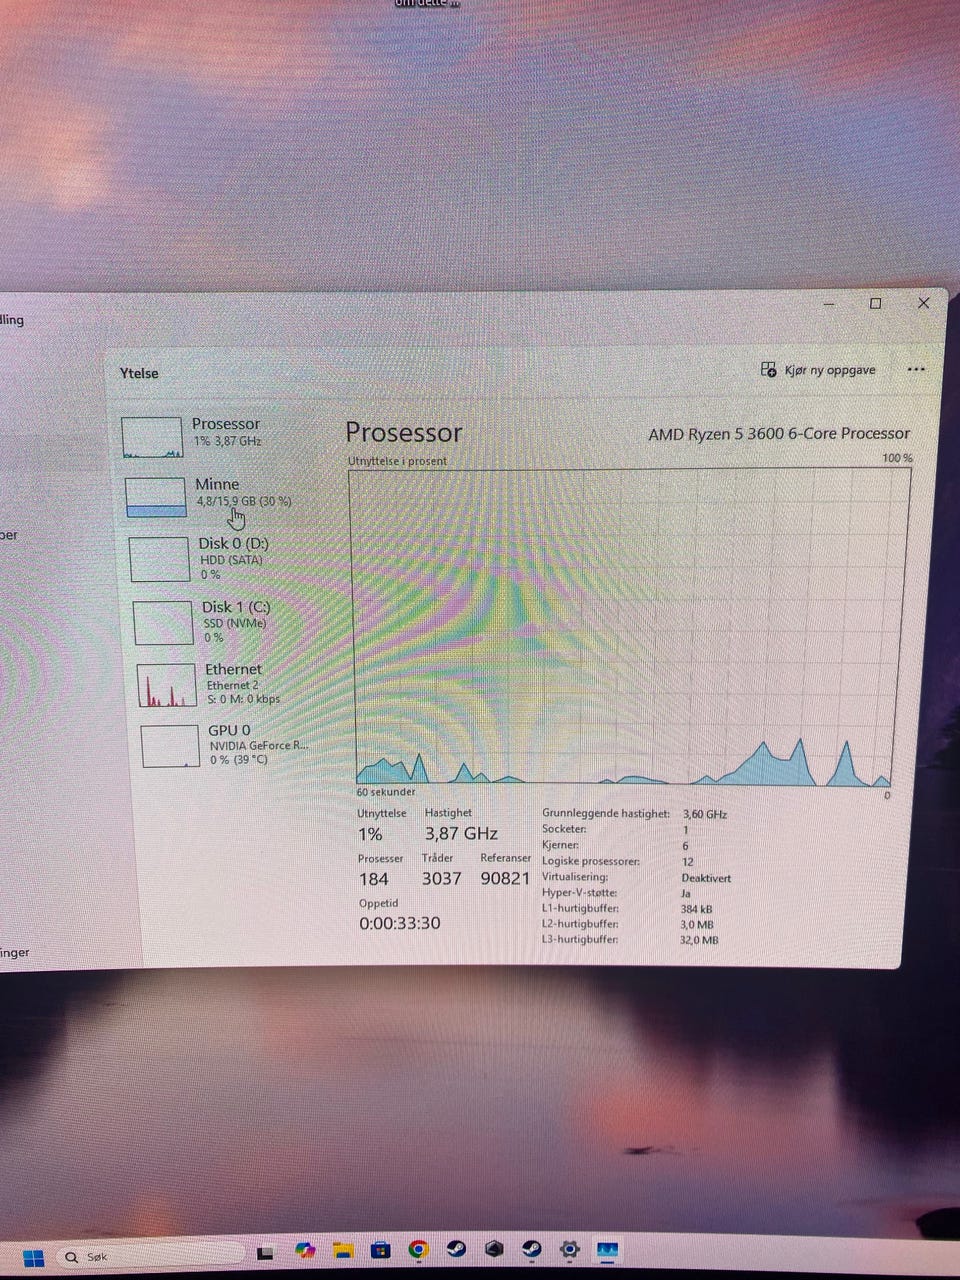Viewport: 960px width, 1280px height.
Task: Select Prosessor in the performance list
Action: click(215, 436)
